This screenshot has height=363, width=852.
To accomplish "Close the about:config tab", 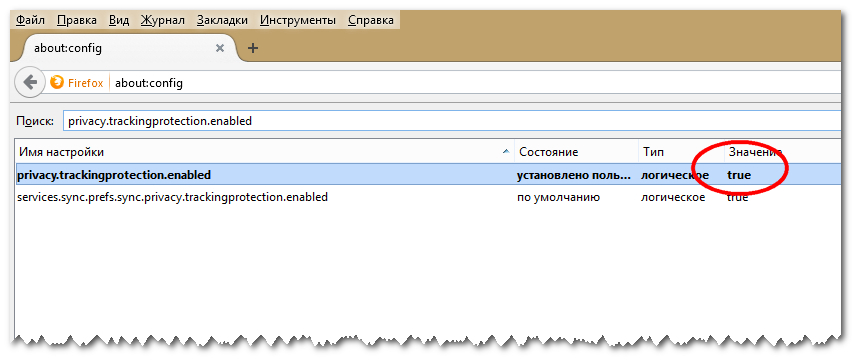I will tap(220, 48).
